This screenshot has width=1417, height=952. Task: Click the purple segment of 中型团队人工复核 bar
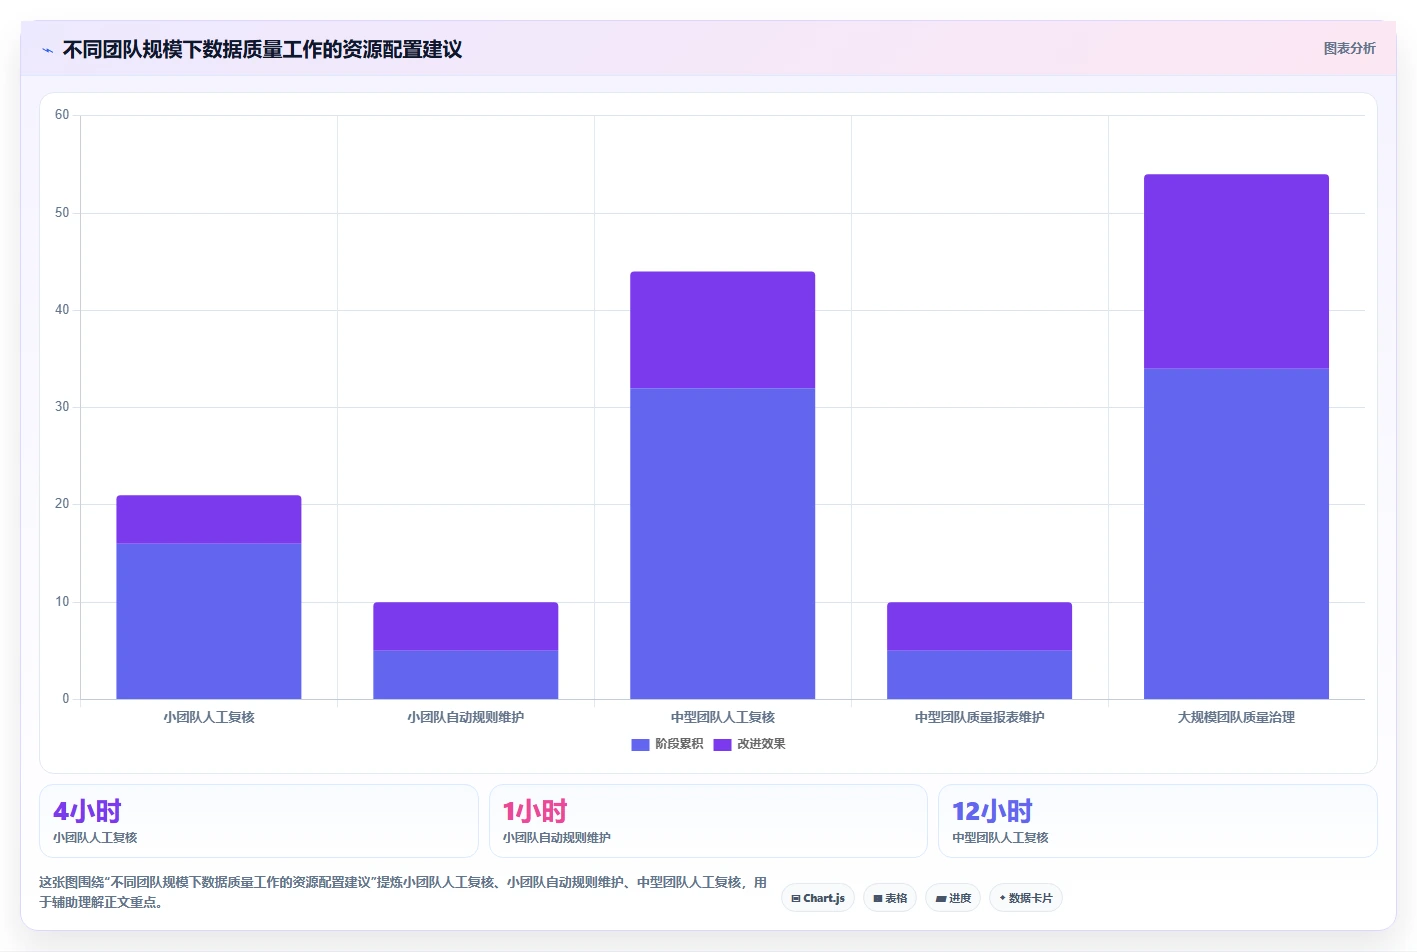point(723,330)
